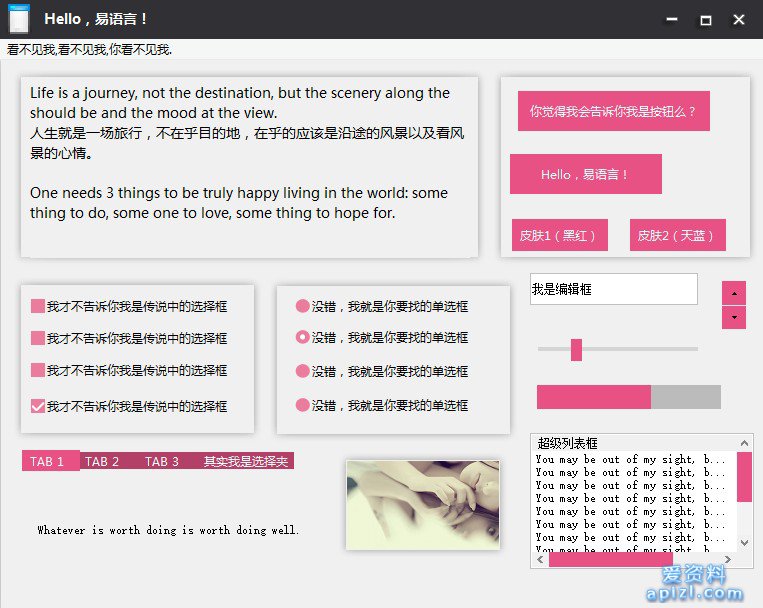
Task: Uncheck the fourth checked 我才不告诉你 checkbox
Action: (37, 406)
